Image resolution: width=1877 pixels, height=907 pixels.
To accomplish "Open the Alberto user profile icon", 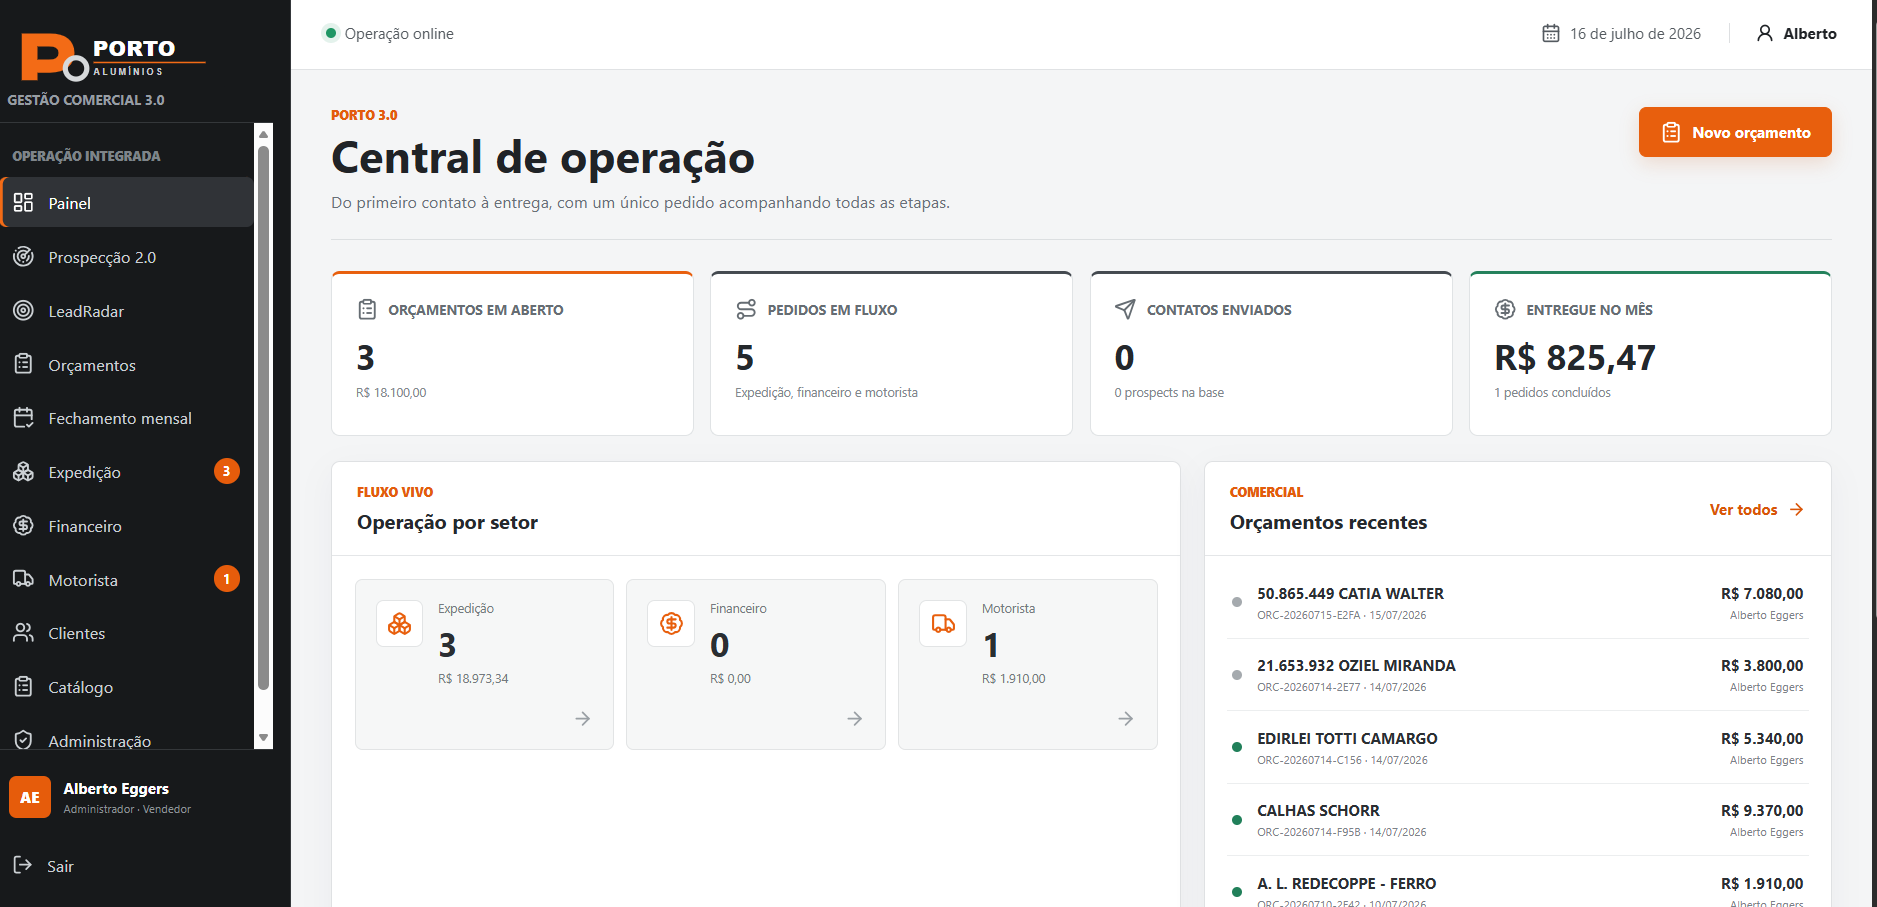I will point(1765,34).
